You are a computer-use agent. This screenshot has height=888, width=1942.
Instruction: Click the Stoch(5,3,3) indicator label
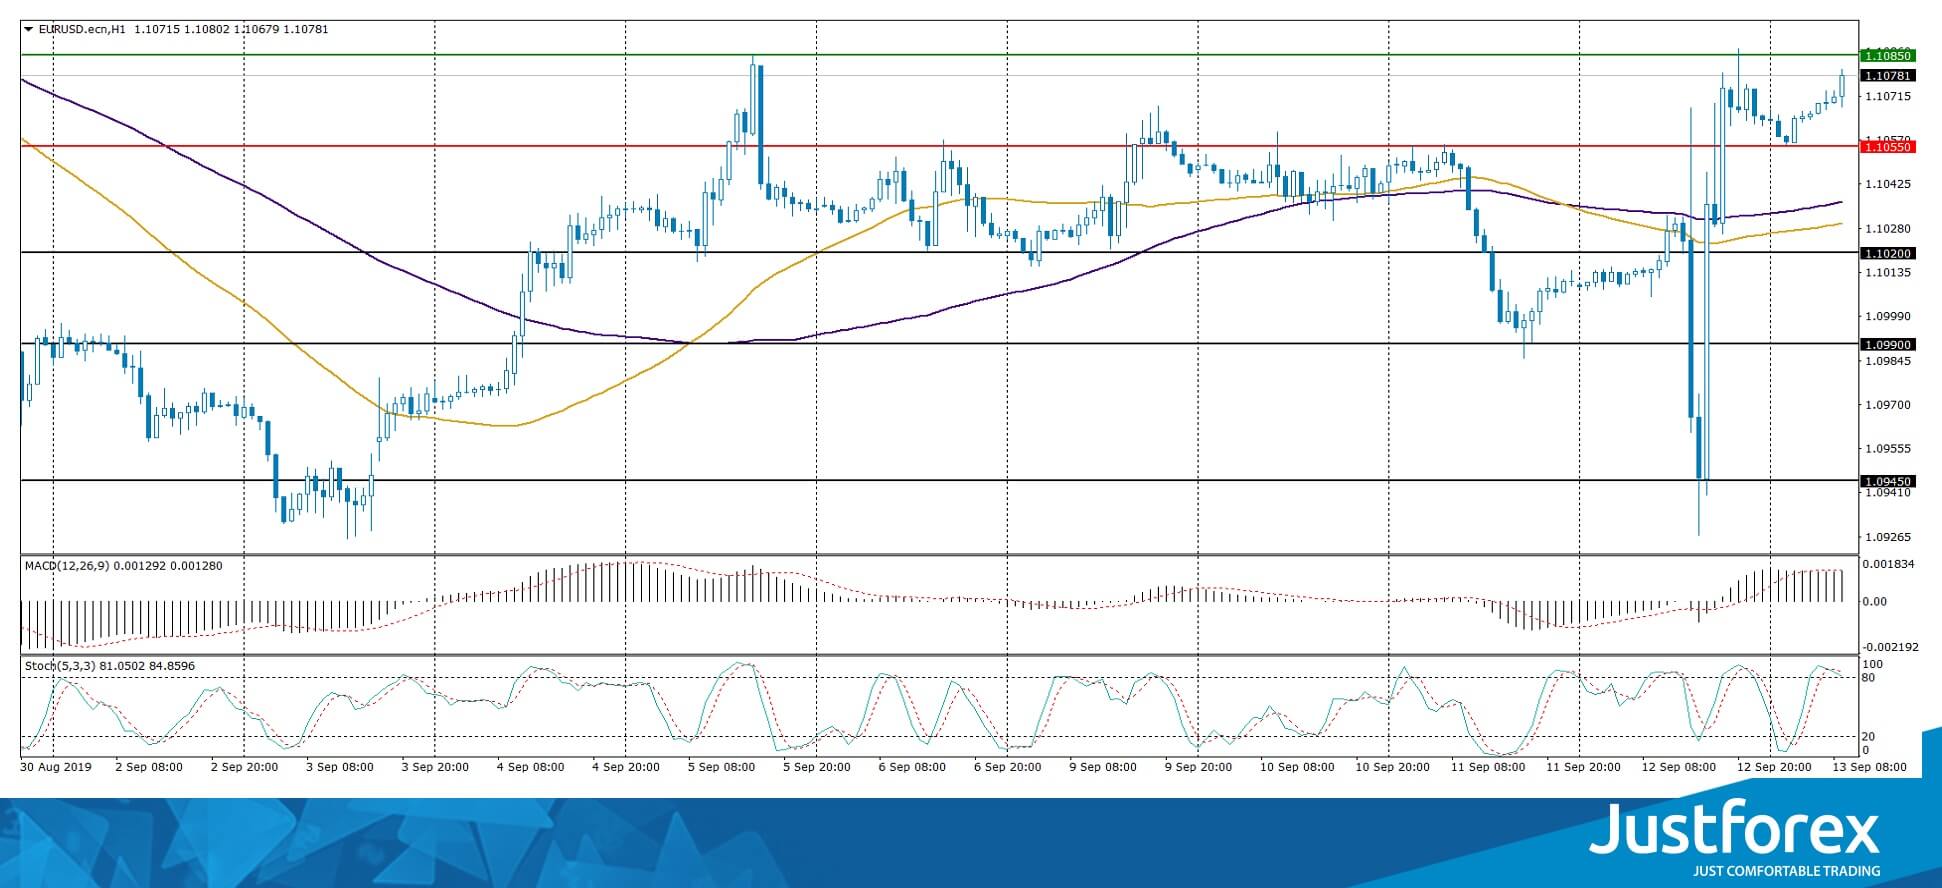[x=60, y=666]
